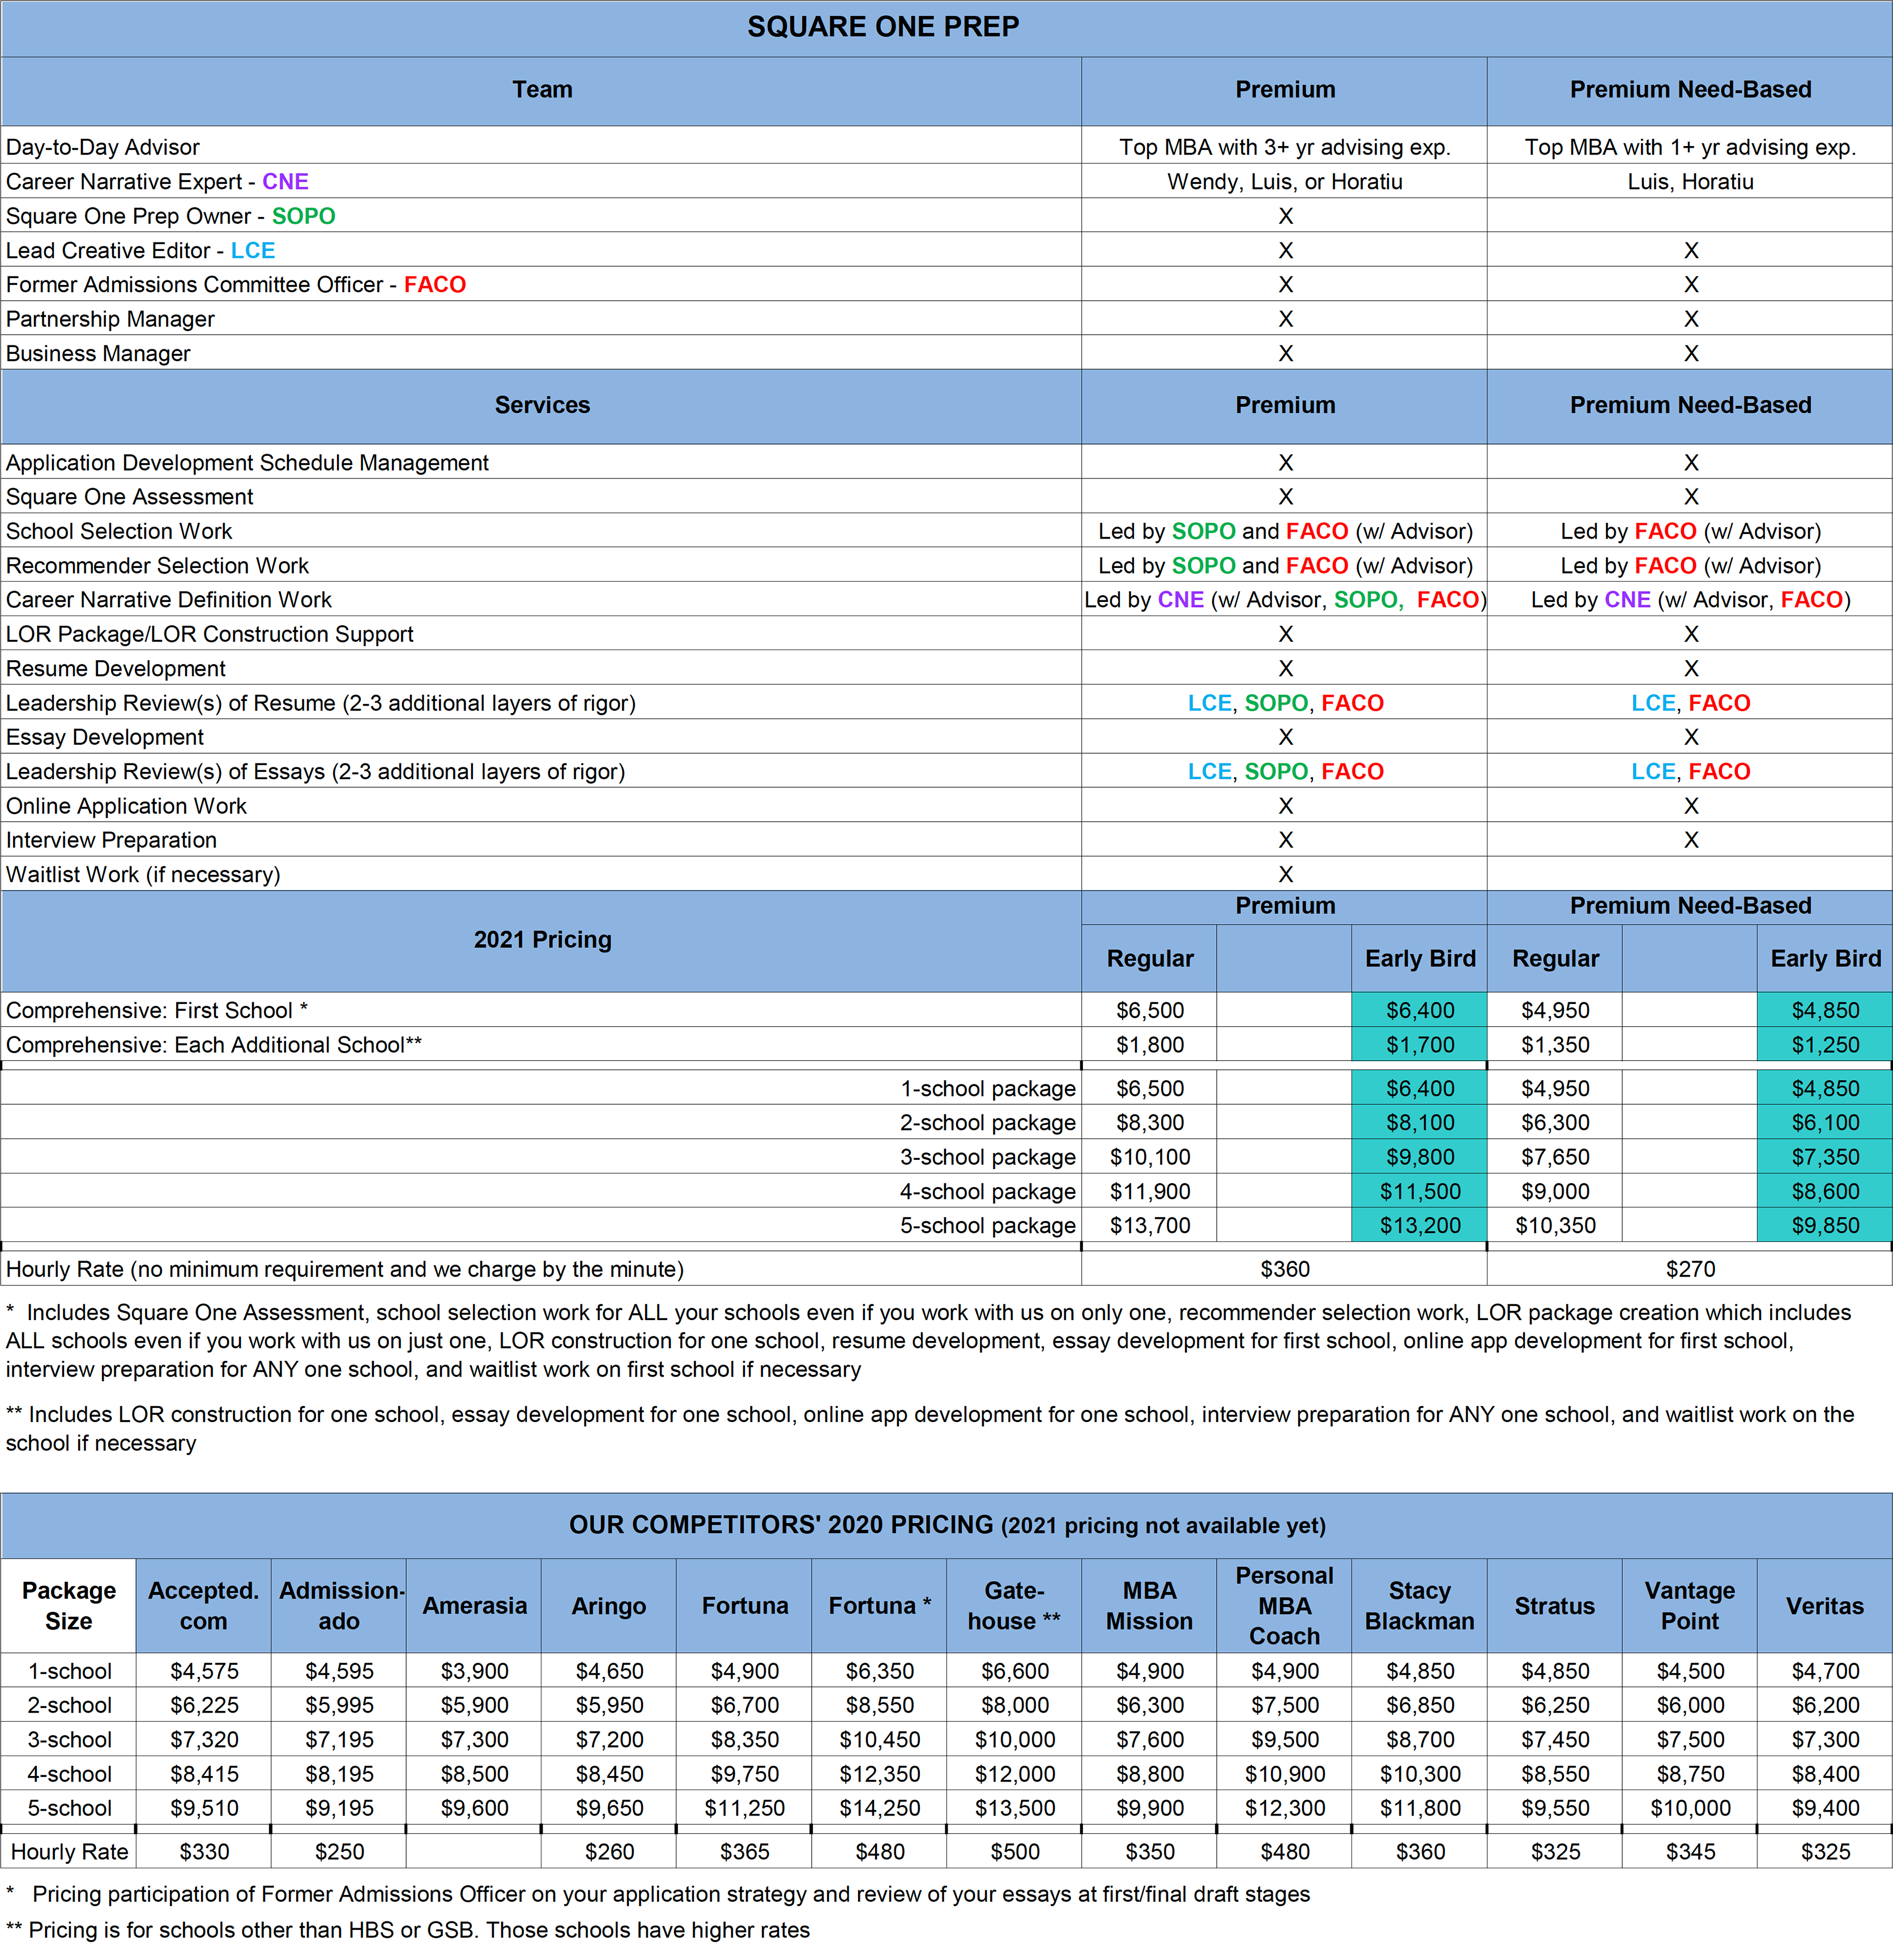1893x1960 pixels.
Task: Click Gatehouse 4-school price $12,000
Action: coord(1014,1774)
